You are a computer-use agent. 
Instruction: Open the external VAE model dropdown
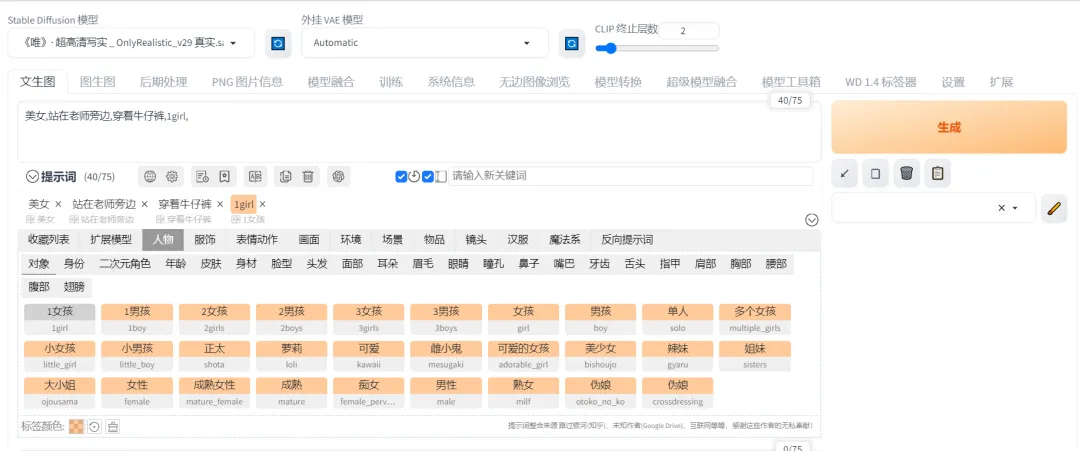(x=425, y=43)
